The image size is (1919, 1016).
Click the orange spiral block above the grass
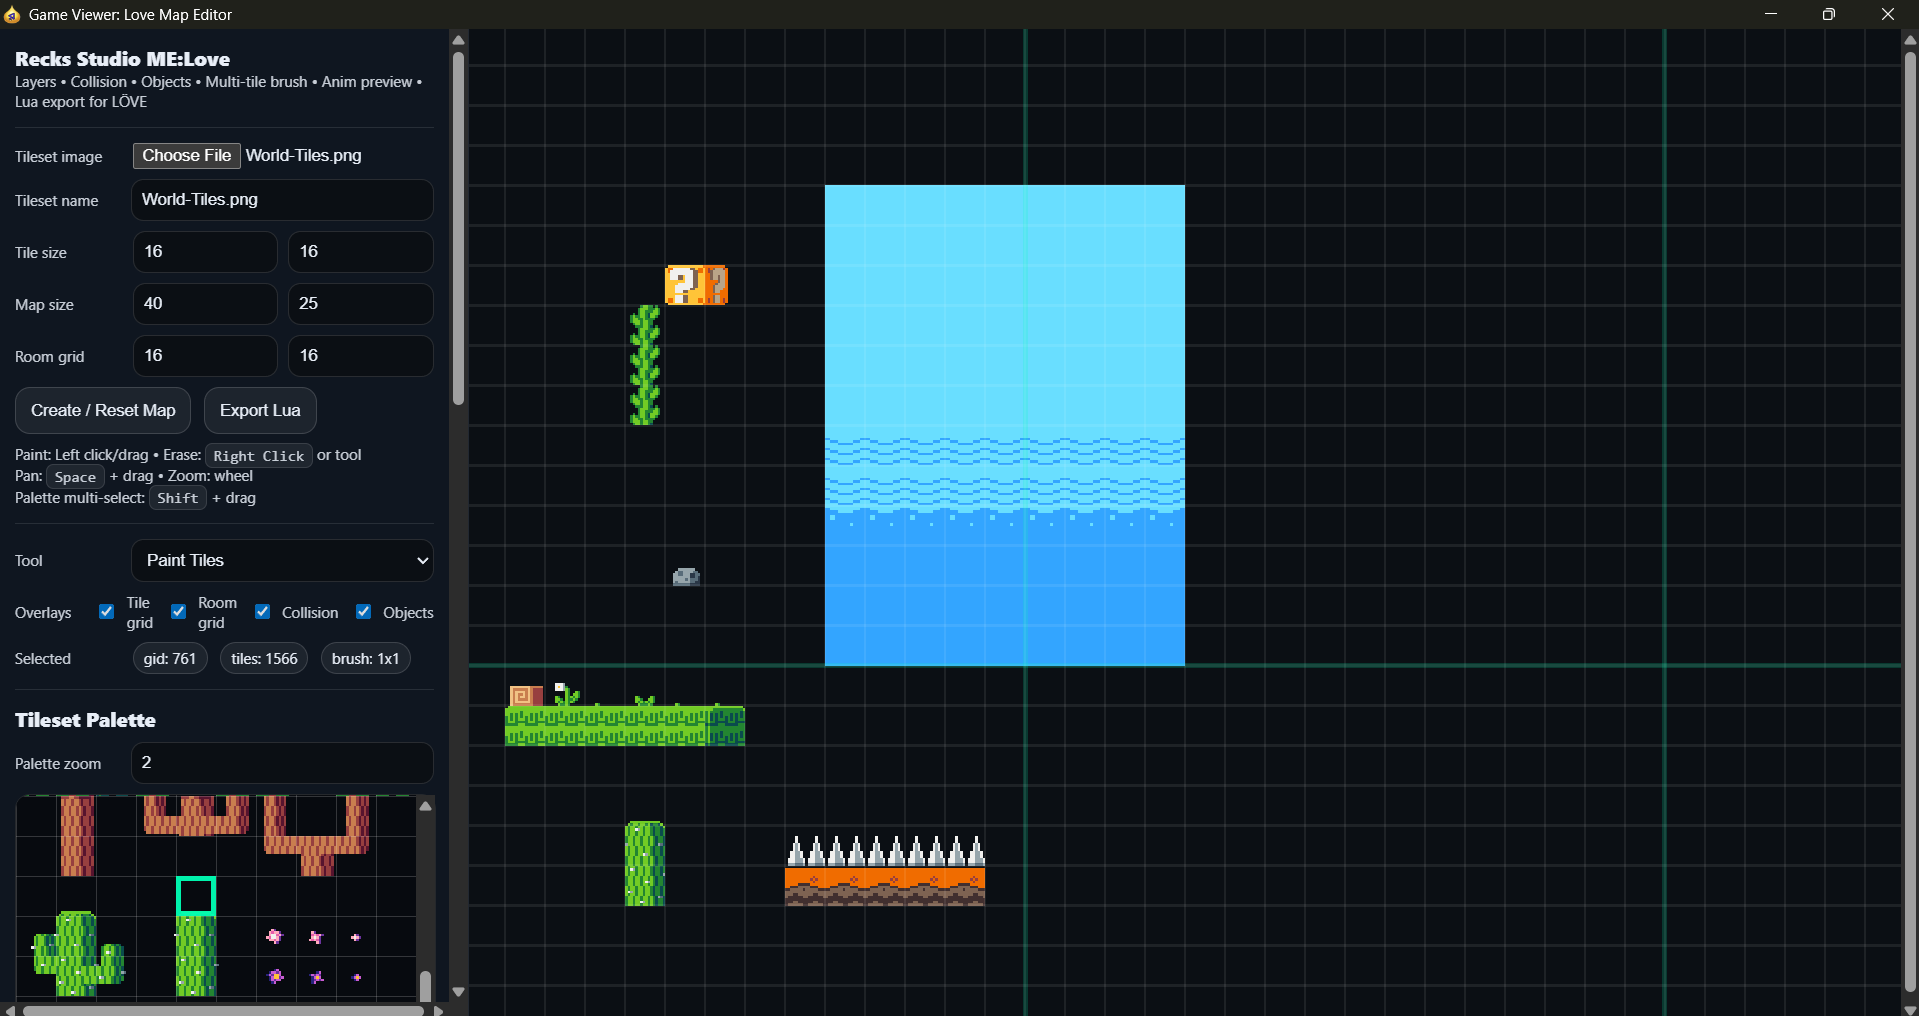tap(525, 695)
